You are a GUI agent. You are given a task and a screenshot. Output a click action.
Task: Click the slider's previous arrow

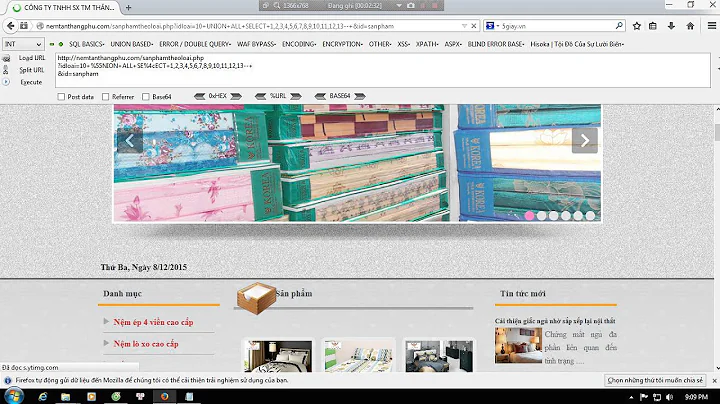129,141
